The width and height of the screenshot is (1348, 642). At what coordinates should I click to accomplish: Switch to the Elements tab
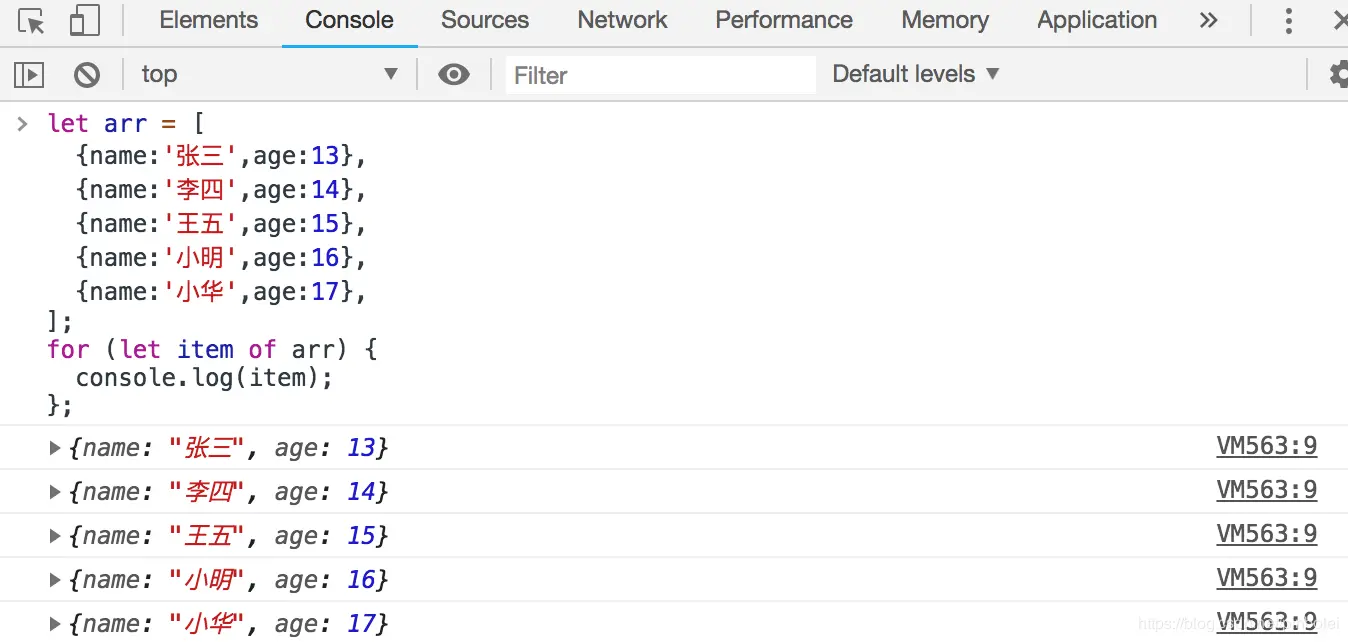(208, 21)
